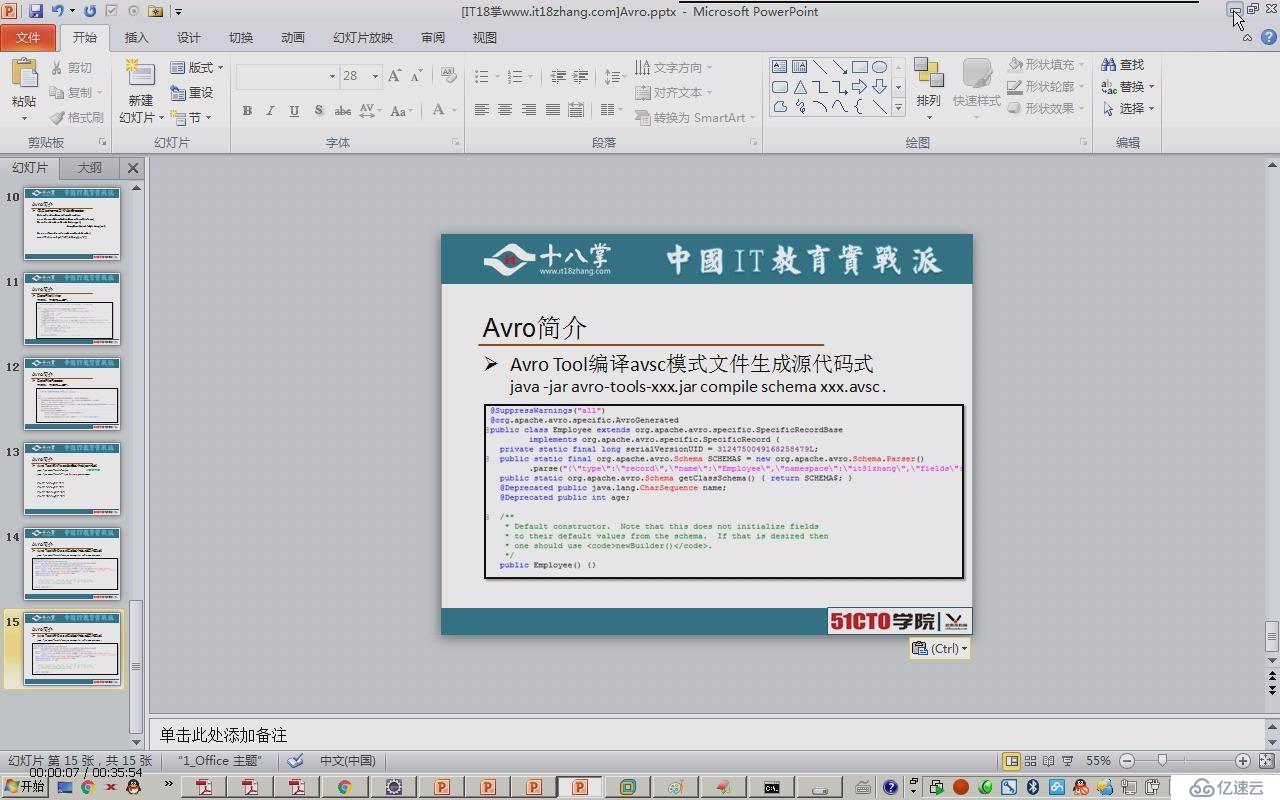This screenshot has height=800, width=1280.
Task: Click the Arrange (排列) icon
Action: tap(928, 74)
